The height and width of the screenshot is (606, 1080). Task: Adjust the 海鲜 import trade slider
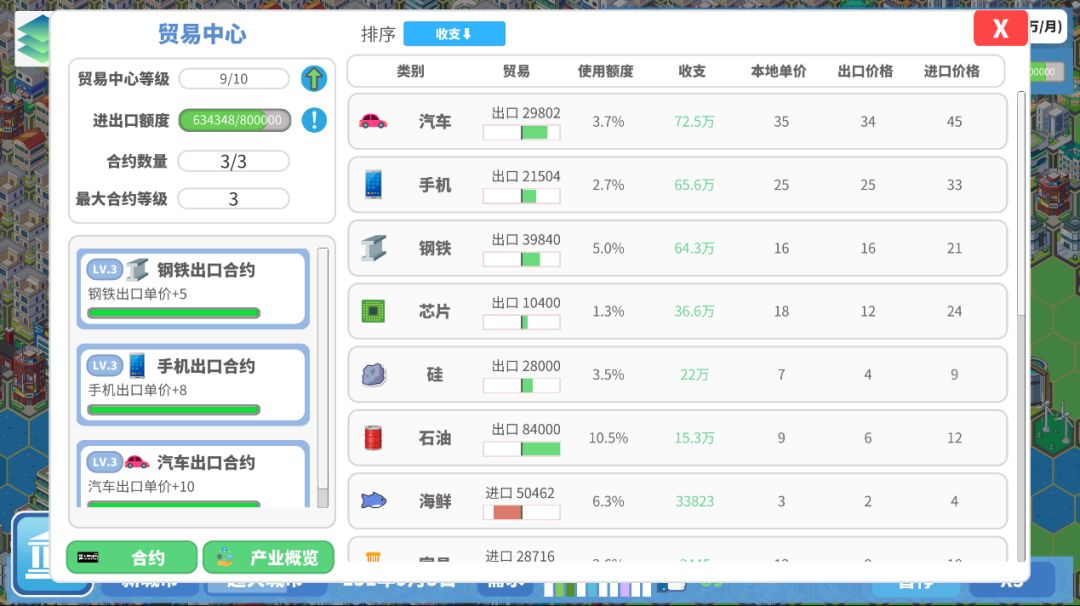pos(521,512)
